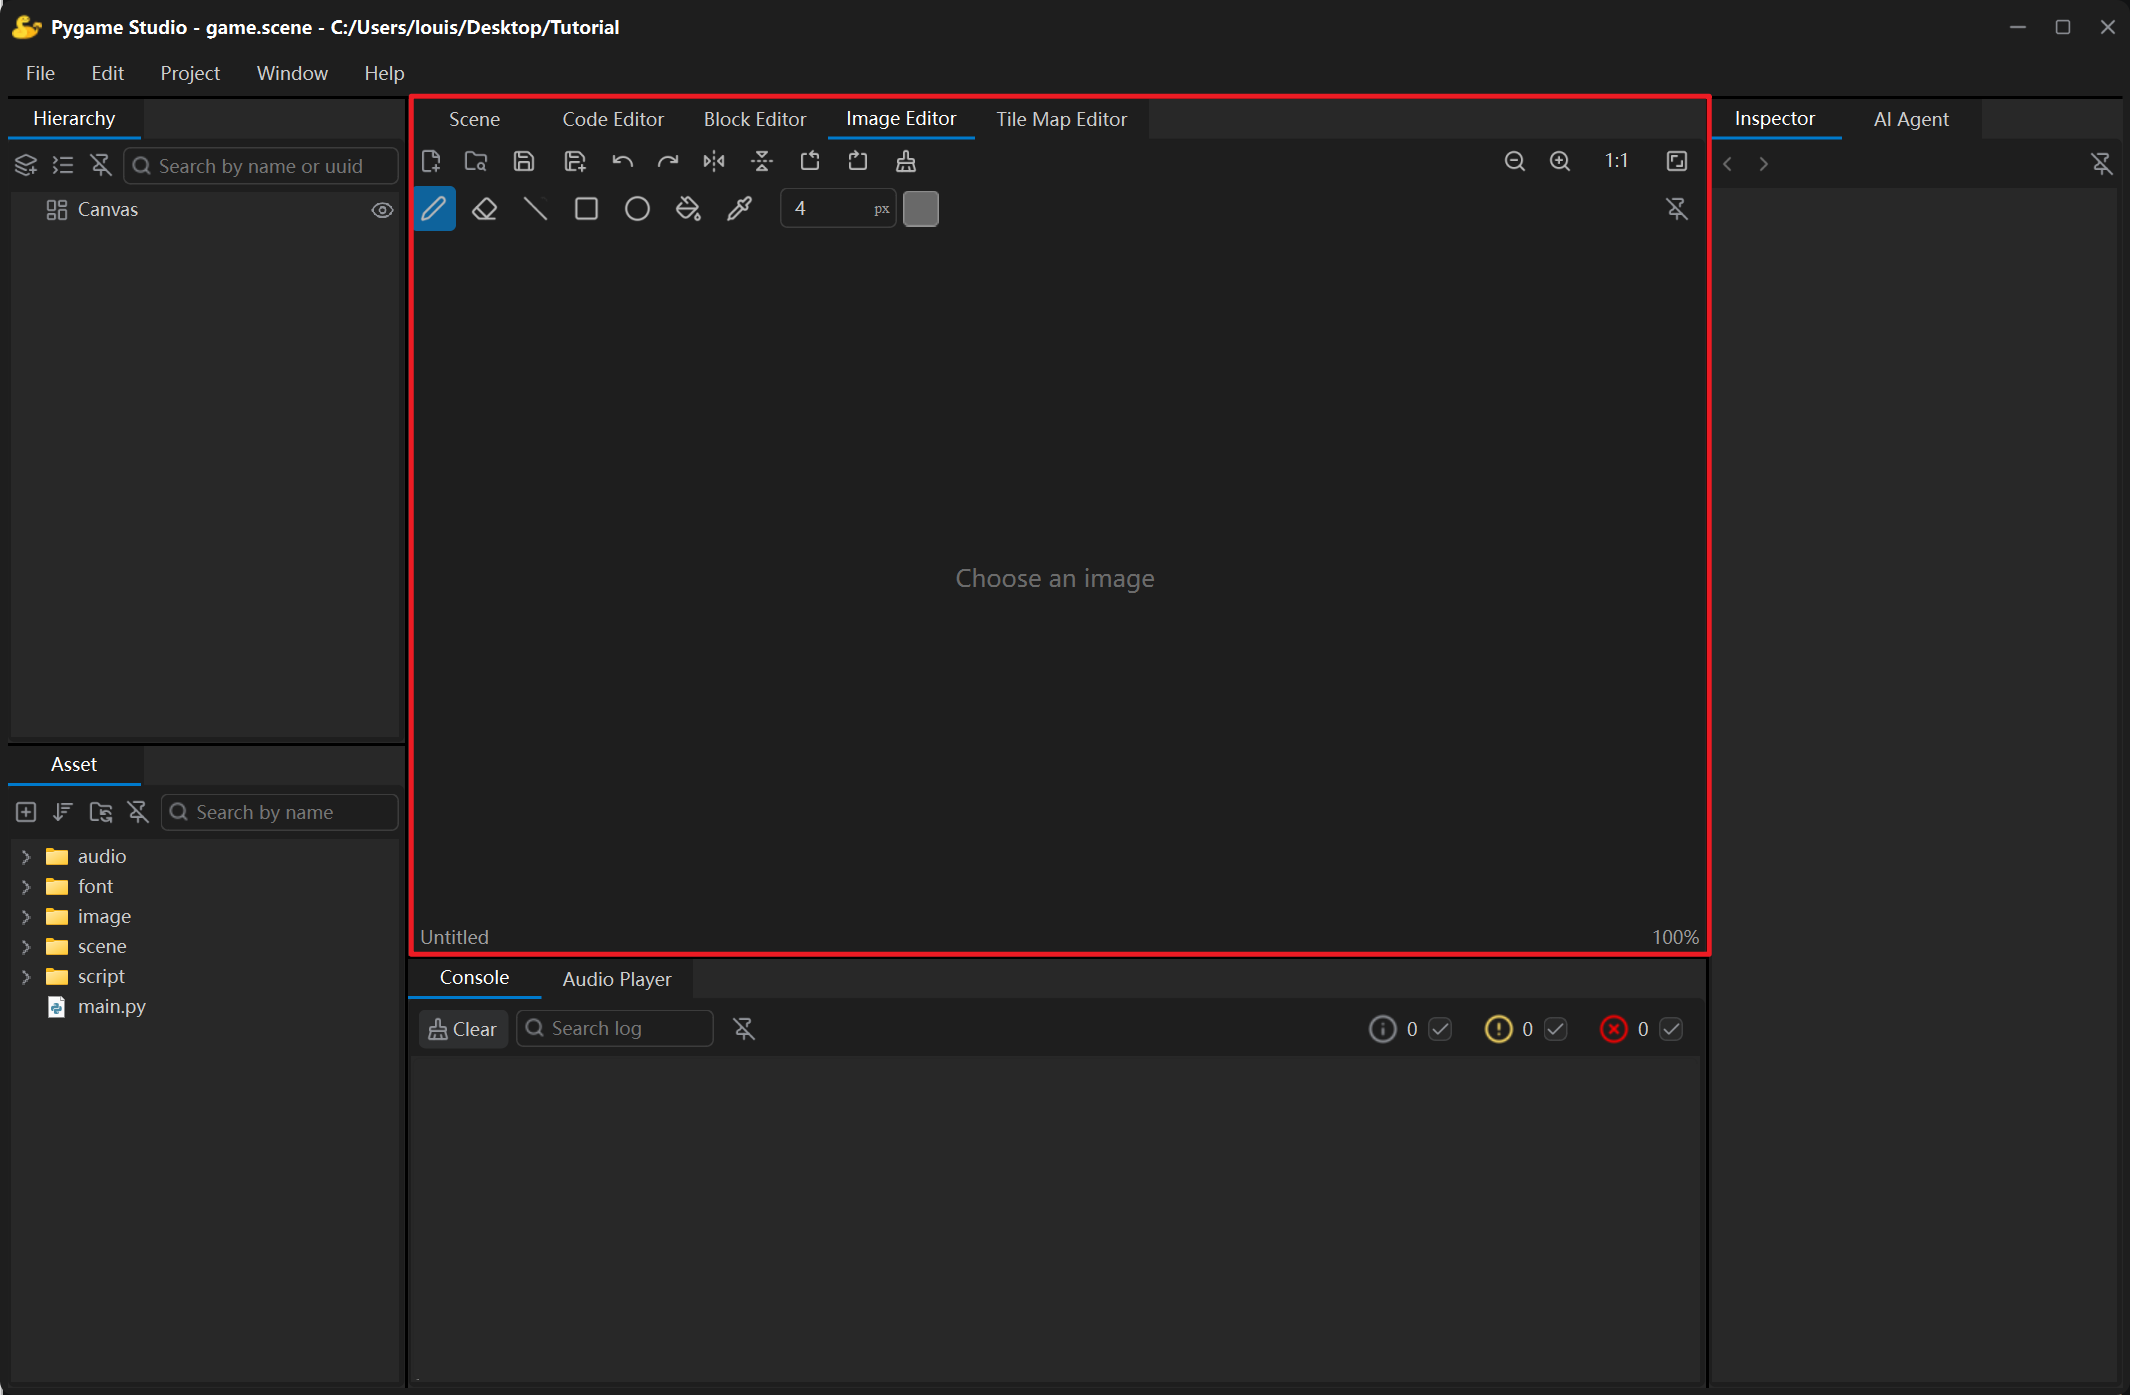Switch to the AI Agent tab
This screenshot has height=1395, width=2130.
1911,119
